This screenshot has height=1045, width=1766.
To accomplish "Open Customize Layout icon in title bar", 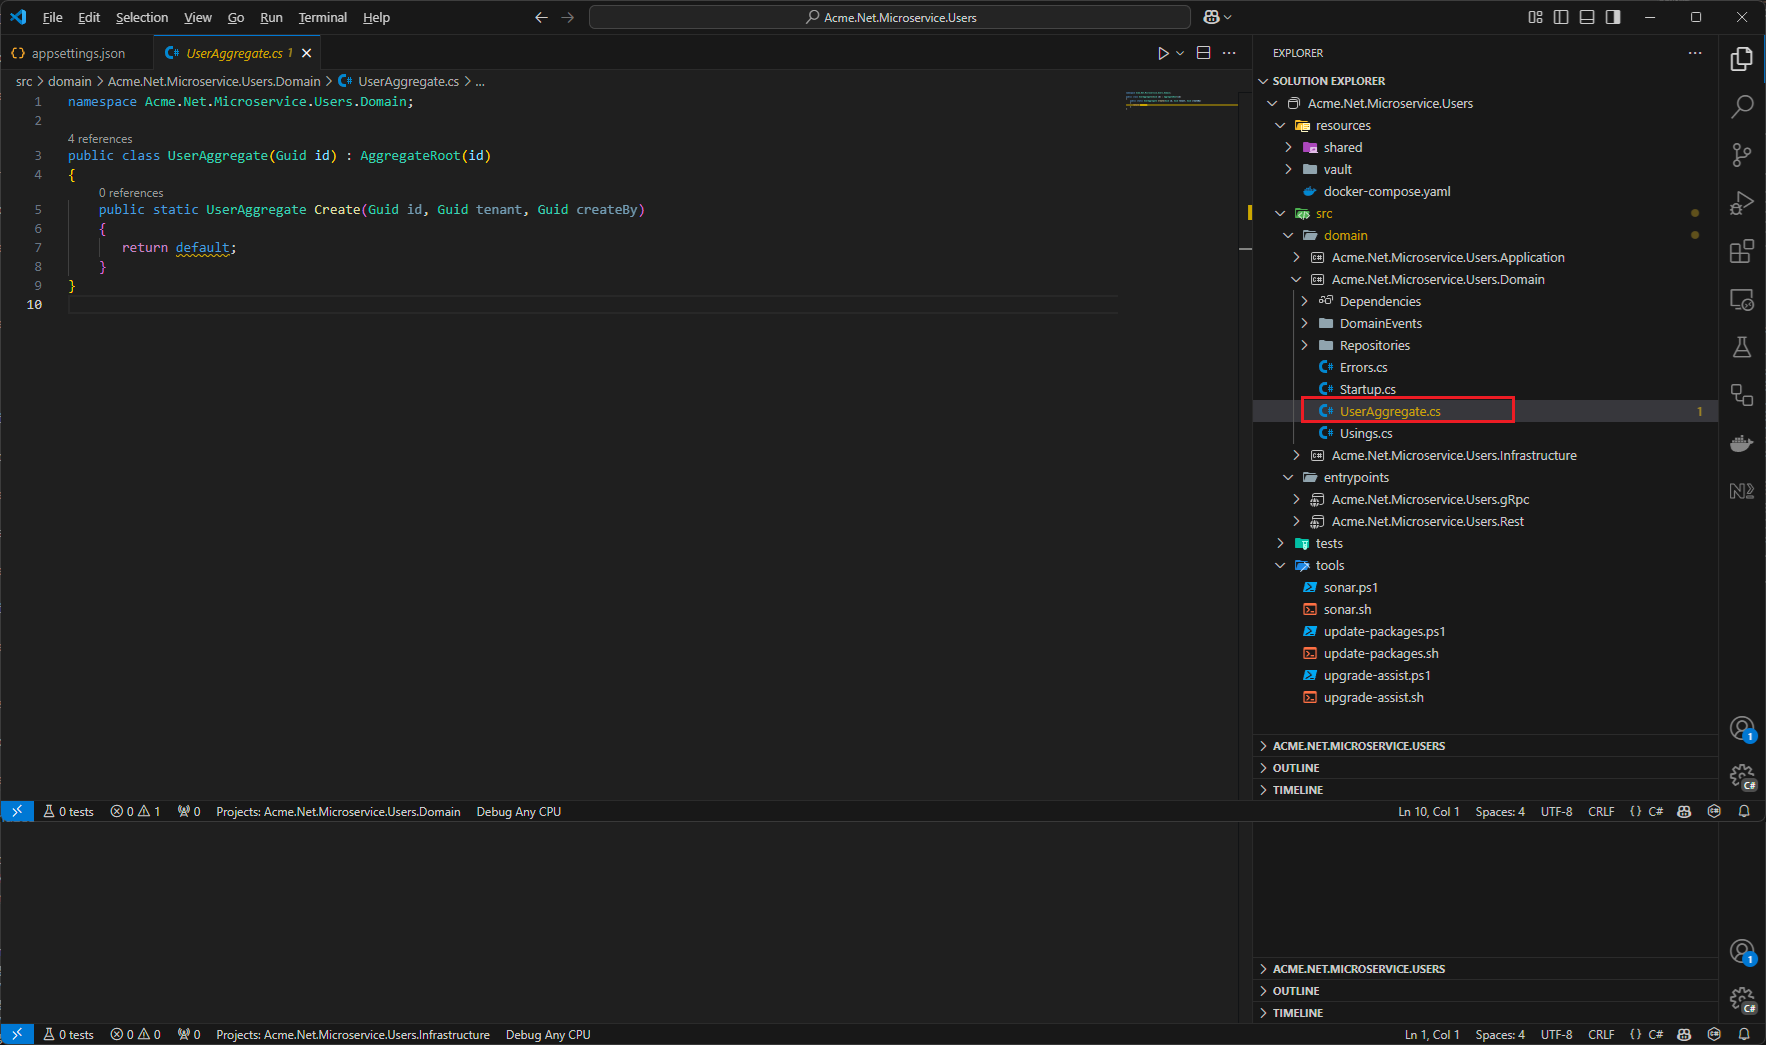I will (1535, 17).
